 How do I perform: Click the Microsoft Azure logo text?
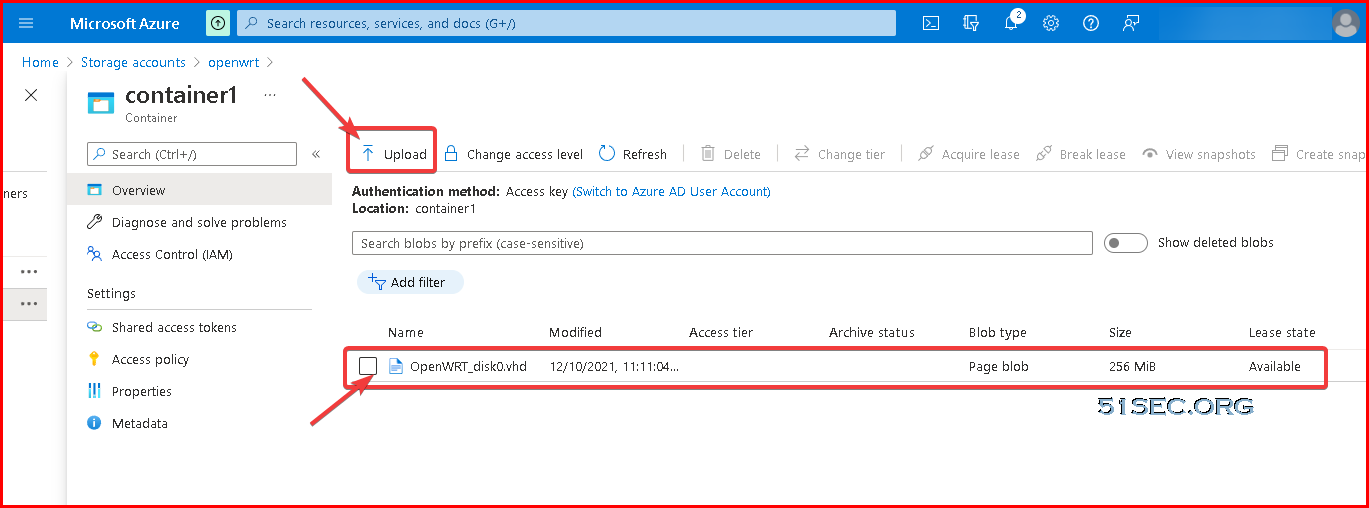pos(125,23)
